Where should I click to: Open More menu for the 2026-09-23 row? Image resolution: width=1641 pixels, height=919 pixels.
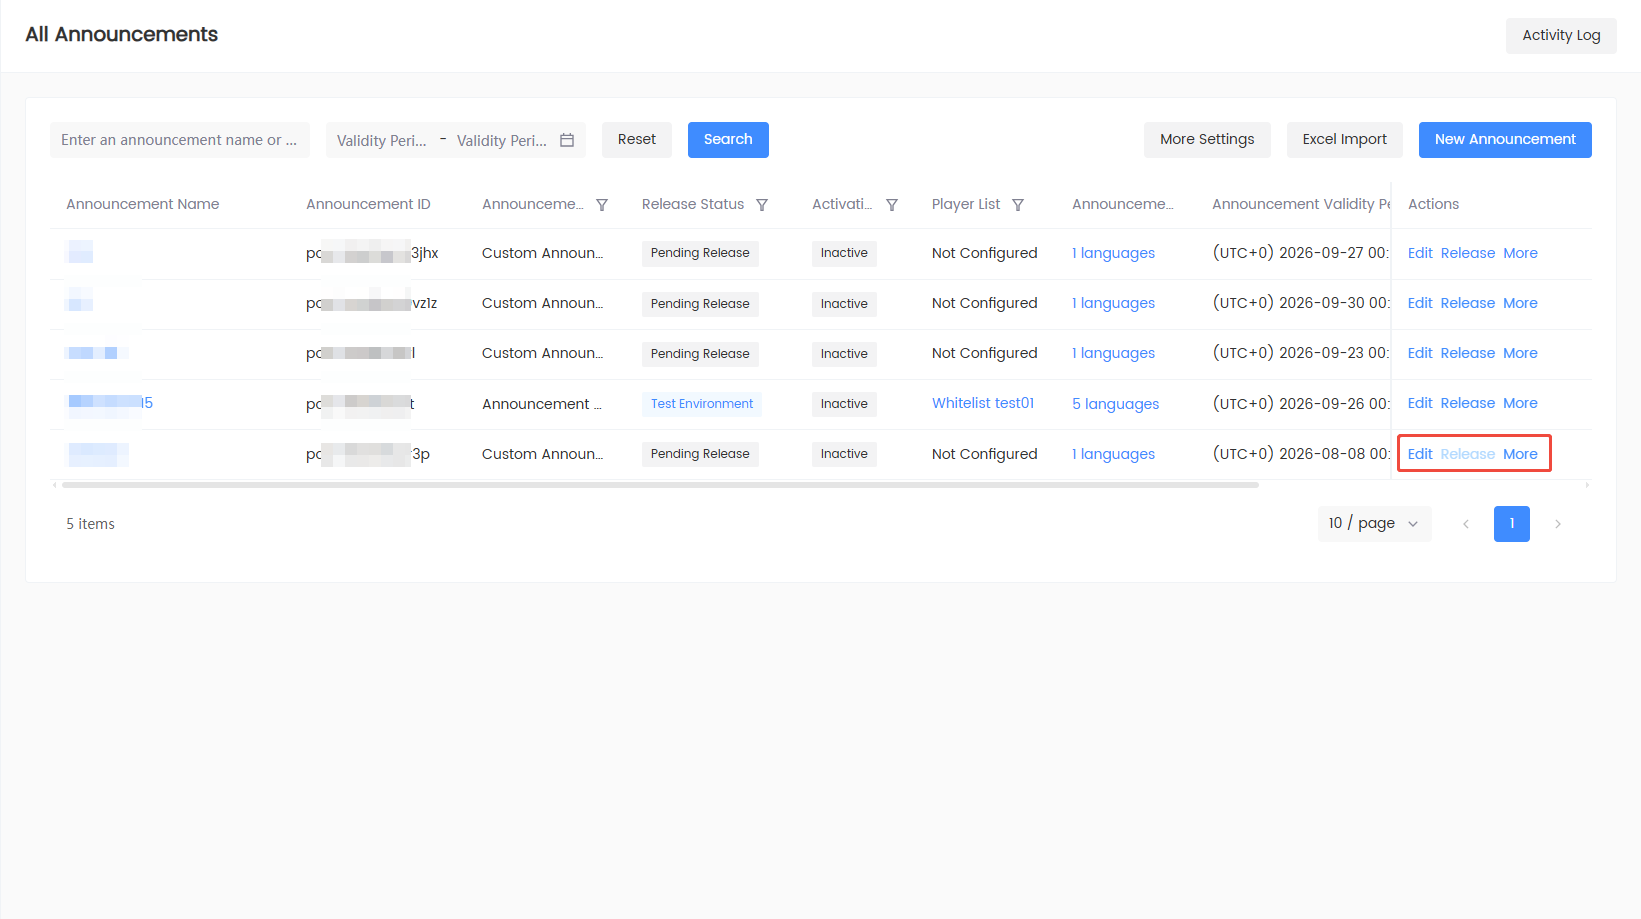(x=1520, y=353)
